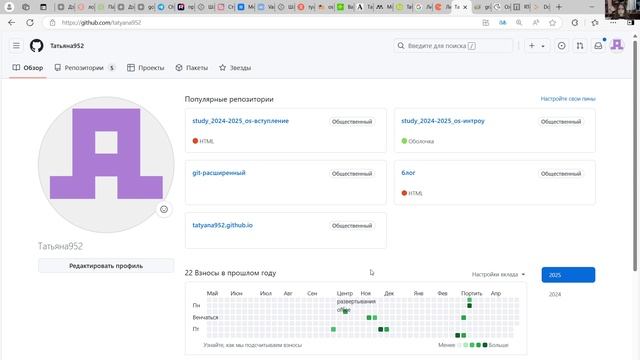Open the pull requests icon in header
Viewport: 640px width, 360px height.
580,46
